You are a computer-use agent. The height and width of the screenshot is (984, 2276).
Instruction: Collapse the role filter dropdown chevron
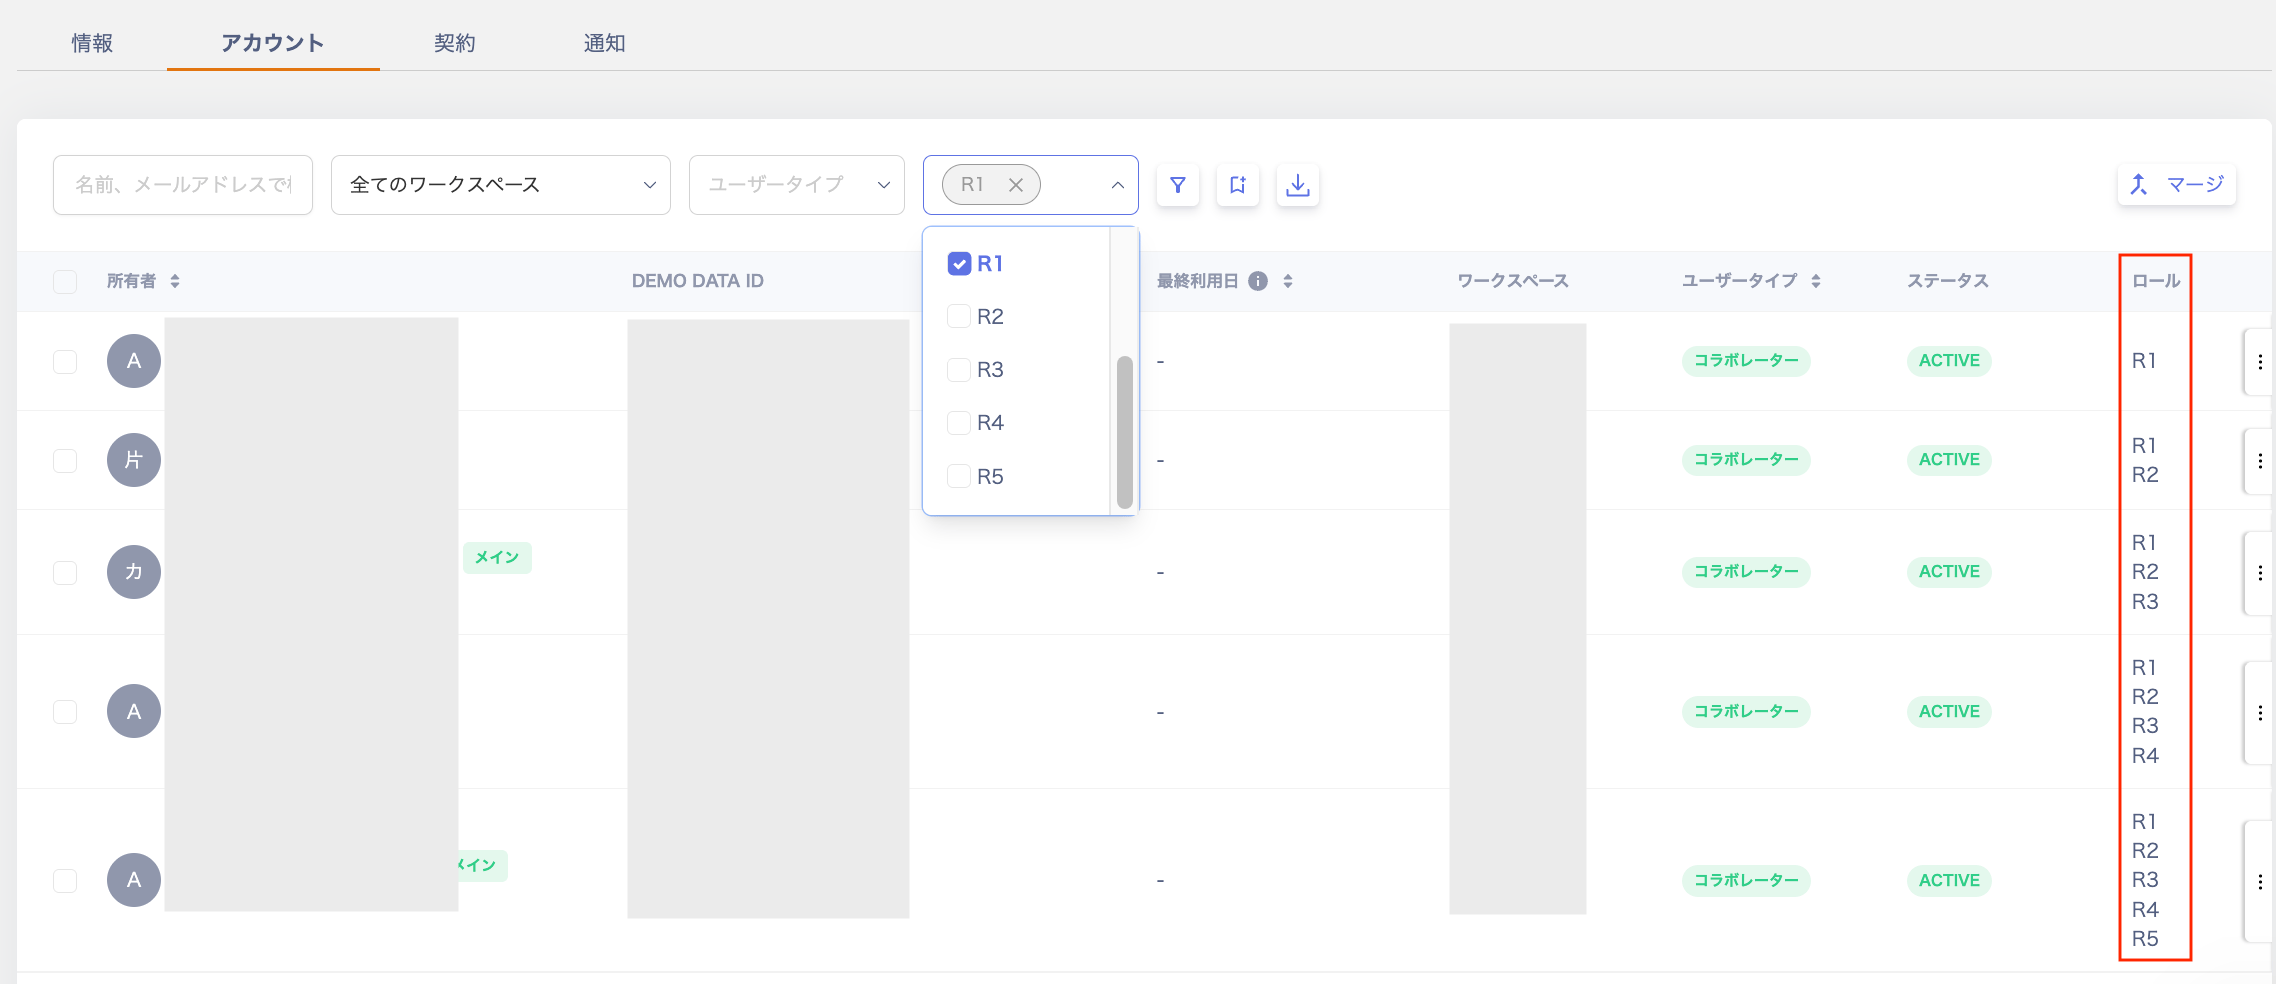coord(1118,185)
